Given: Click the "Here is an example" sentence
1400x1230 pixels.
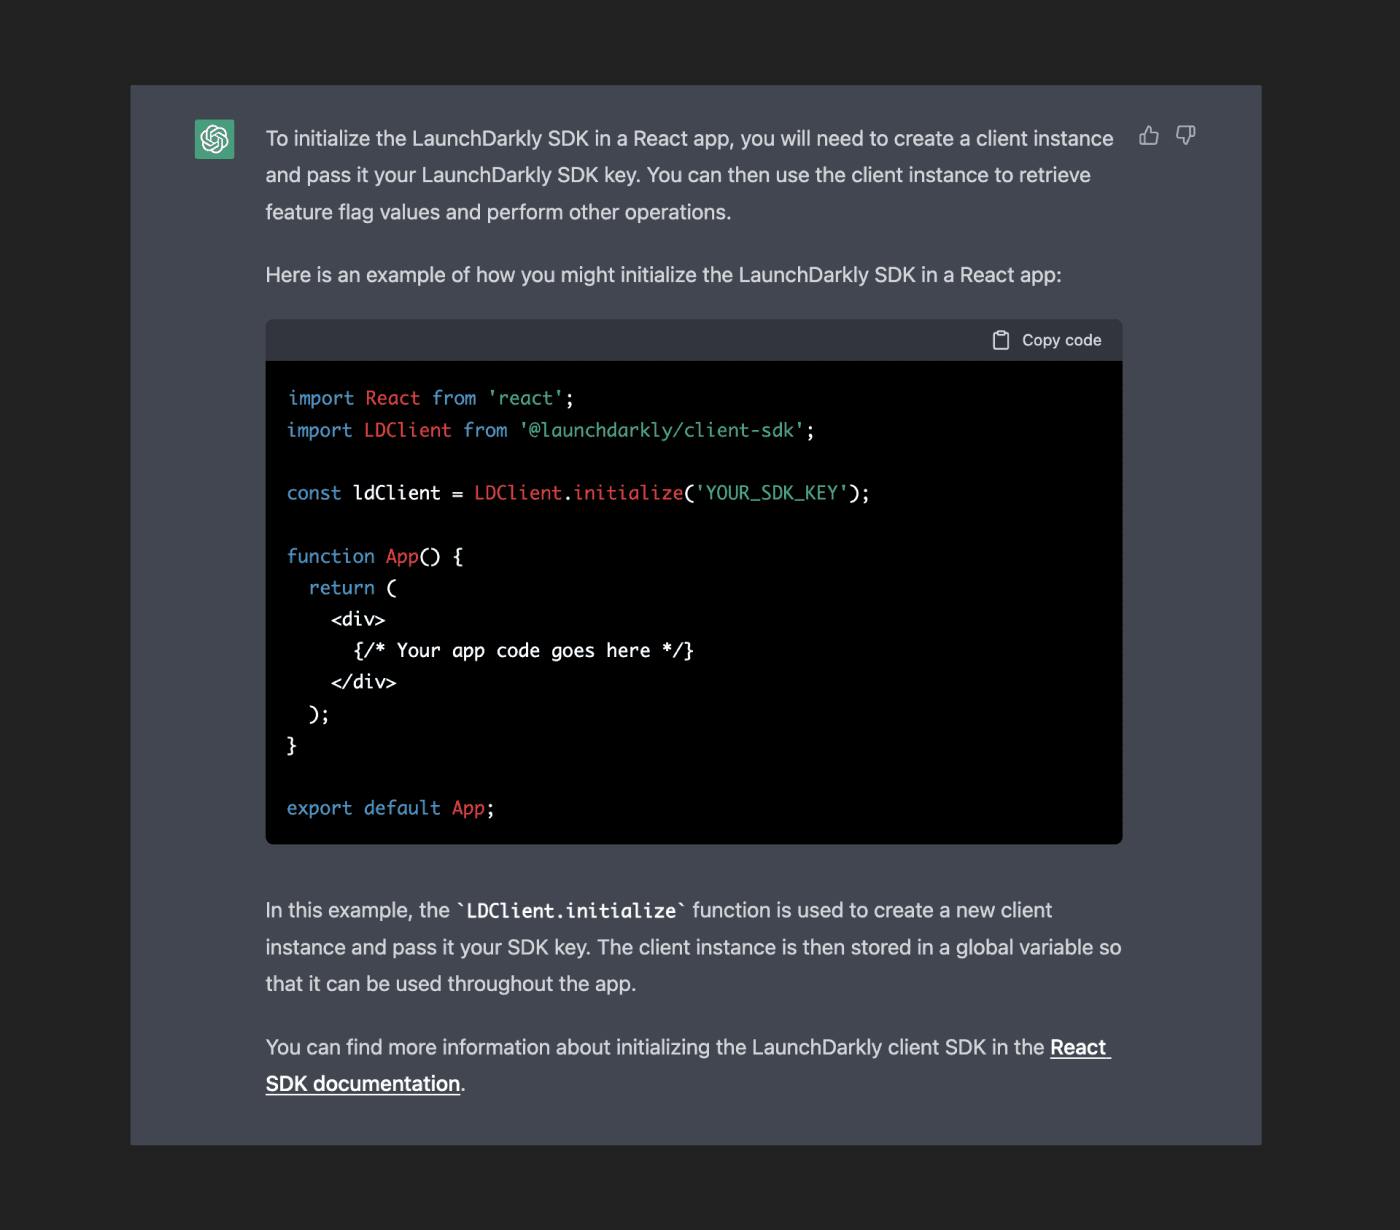Looking at the screenshot, I should (663, 275).
